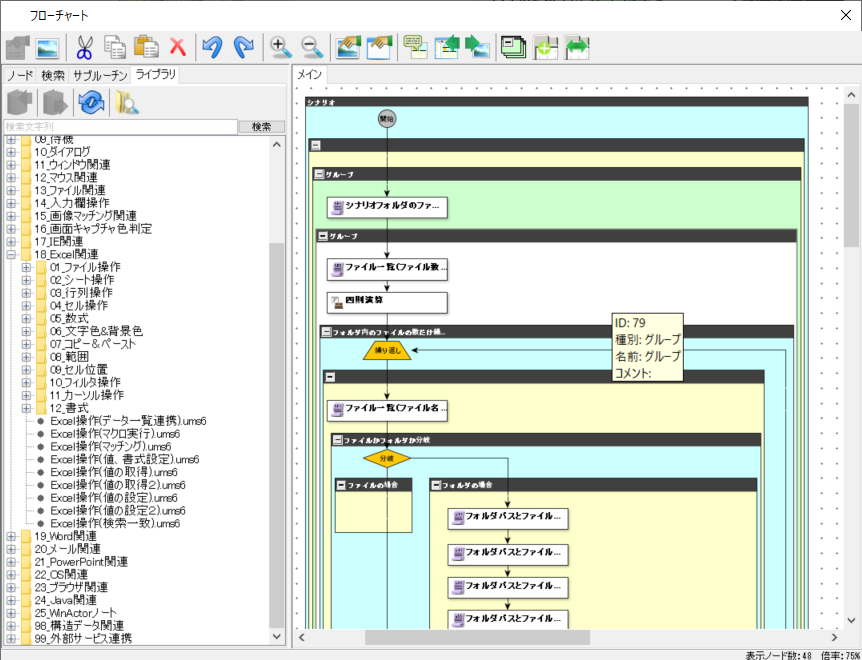Viewport: 862px width, 660px height.
Task: Collapse the ファイルかフォルダか分岐 group
Action: coord(337,439)
